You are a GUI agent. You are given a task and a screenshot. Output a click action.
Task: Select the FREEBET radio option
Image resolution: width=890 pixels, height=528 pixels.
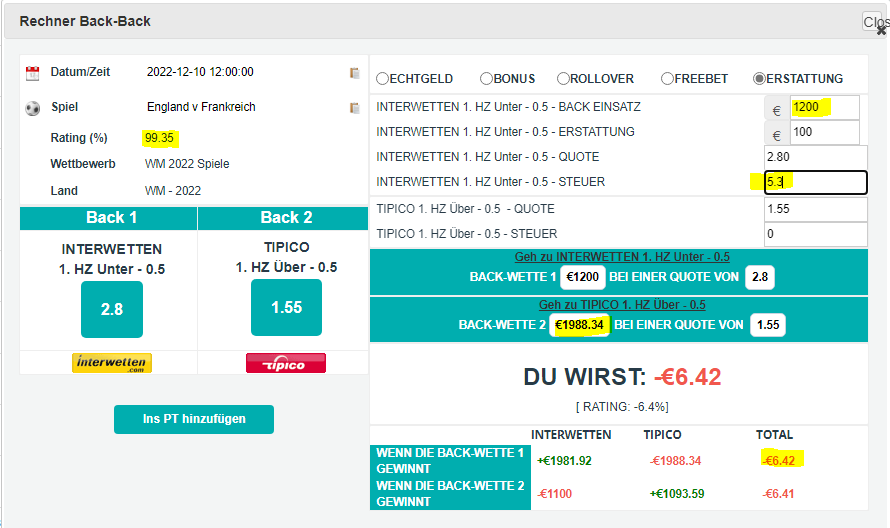(667, 79)
